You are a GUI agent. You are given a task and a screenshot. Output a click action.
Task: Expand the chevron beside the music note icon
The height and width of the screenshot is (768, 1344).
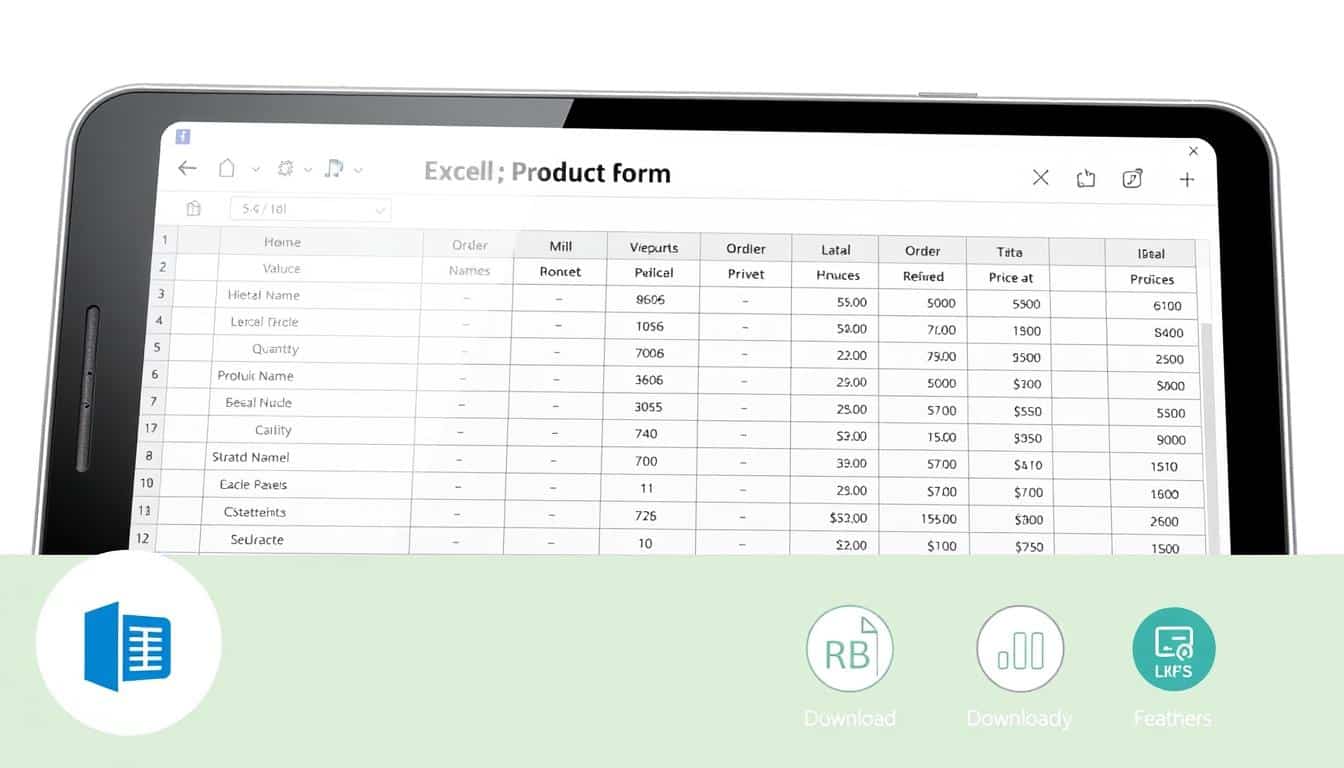click(358, 170)
